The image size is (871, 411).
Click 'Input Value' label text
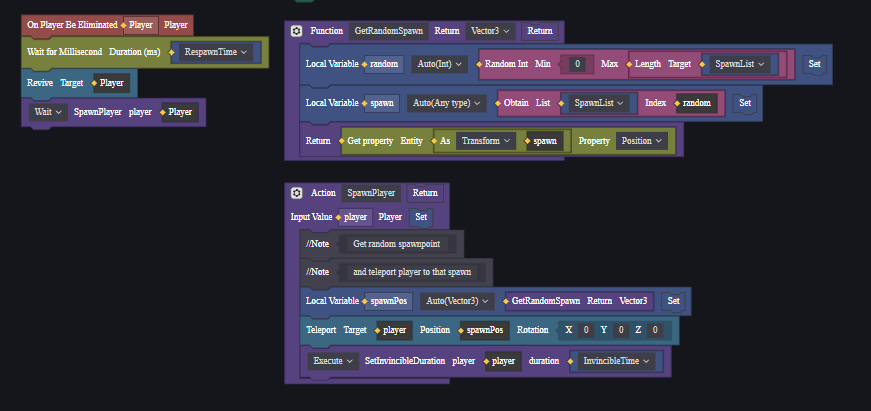click(311, 217)
